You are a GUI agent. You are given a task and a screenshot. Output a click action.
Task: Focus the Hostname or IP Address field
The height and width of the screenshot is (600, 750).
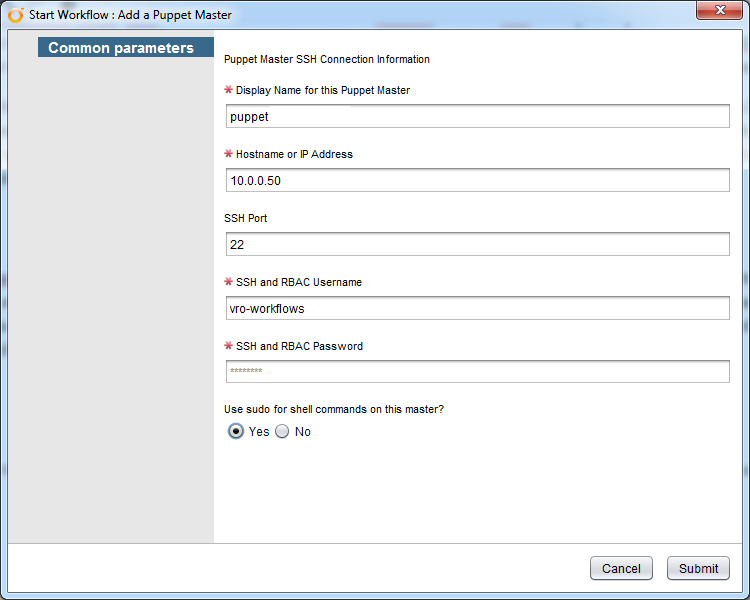tap(478, 181)
